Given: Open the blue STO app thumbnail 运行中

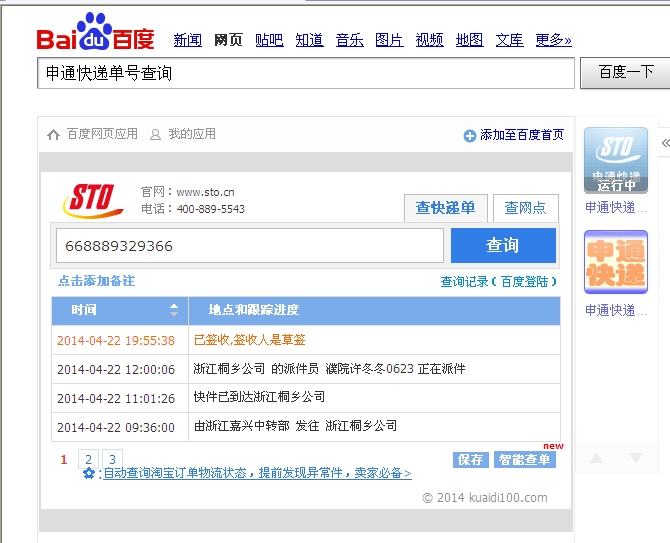Looking at the screenshot, I should pyautogui.click(x=616, y=161).
